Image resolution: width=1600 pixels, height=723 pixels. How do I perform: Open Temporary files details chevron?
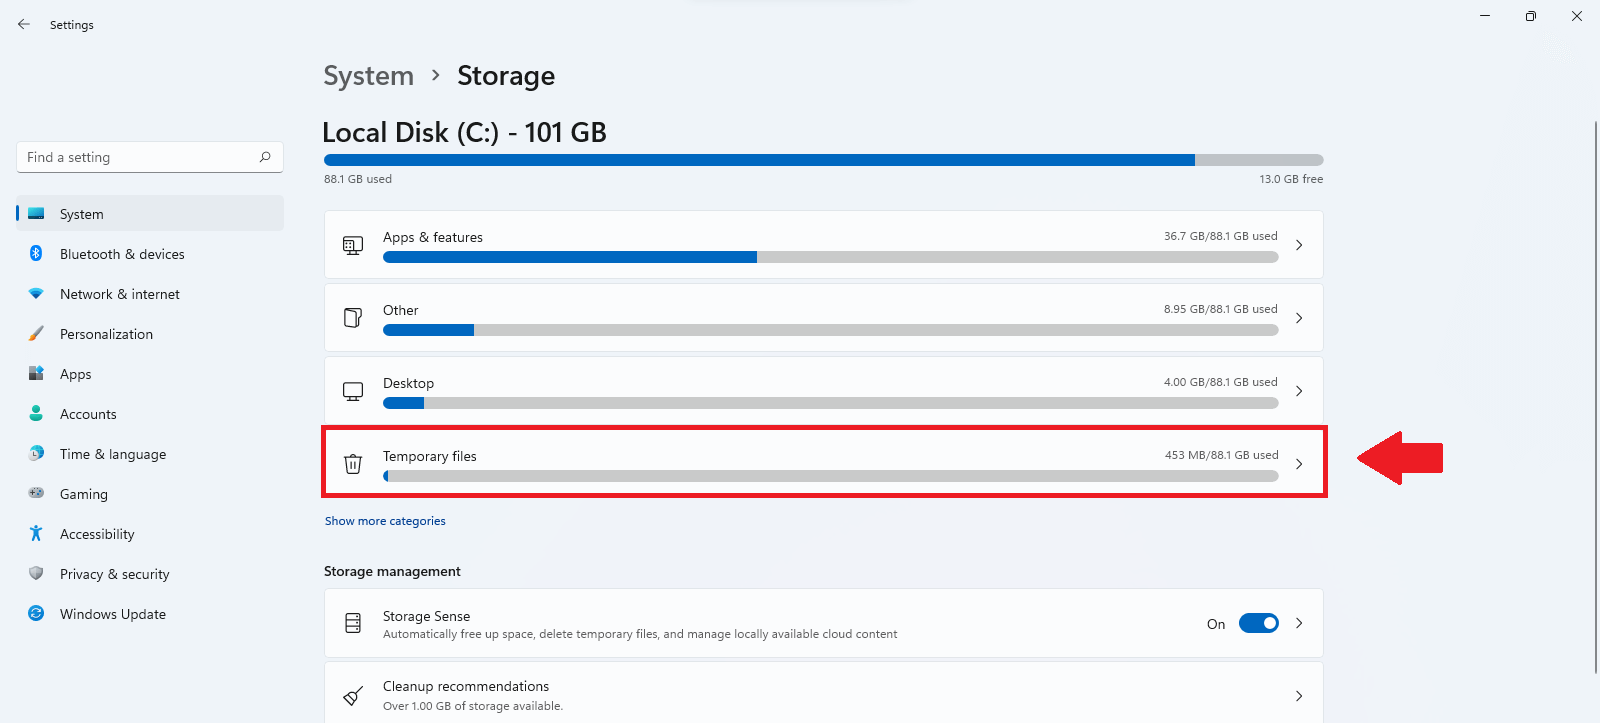coord(1299,464)
